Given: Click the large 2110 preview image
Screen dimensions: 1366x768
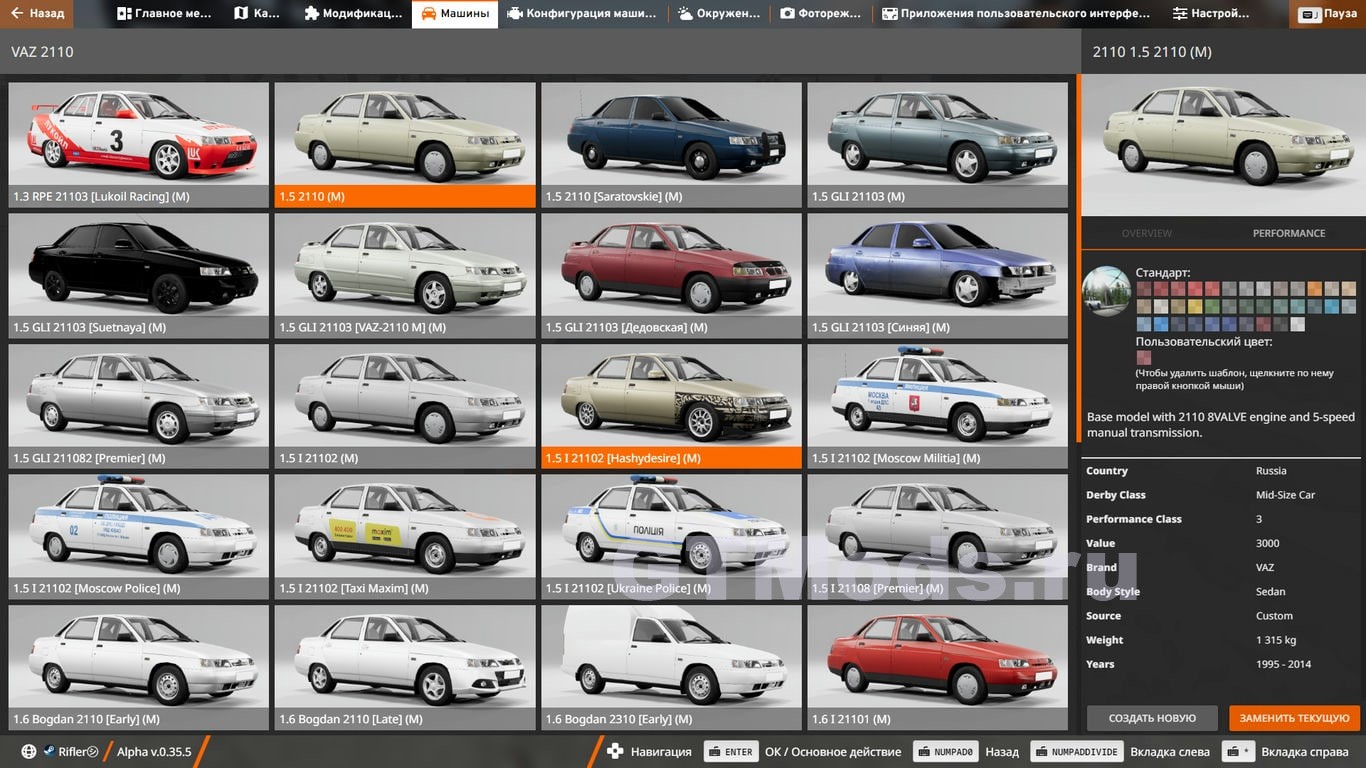Looking at the screenshot, I should pos(1224,145).
